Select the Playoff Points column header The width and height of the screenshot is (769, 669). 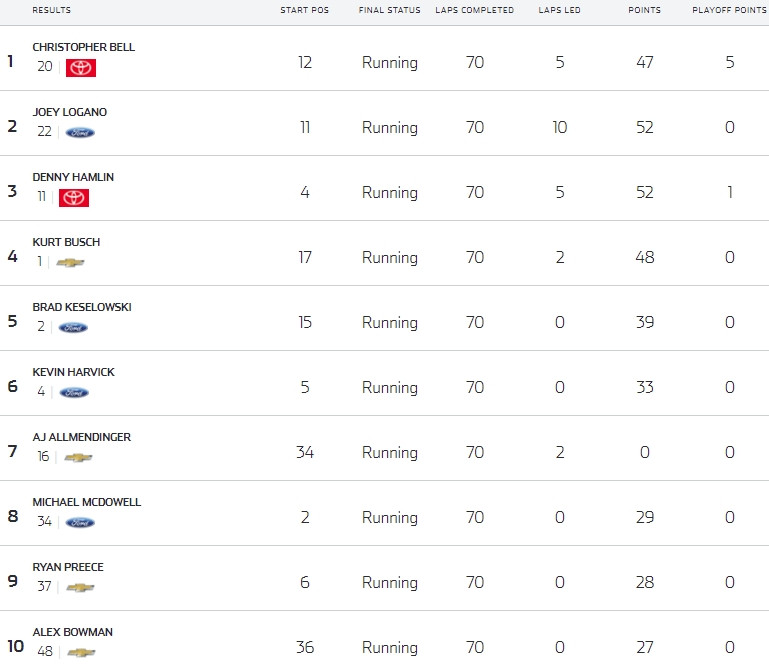729,10
